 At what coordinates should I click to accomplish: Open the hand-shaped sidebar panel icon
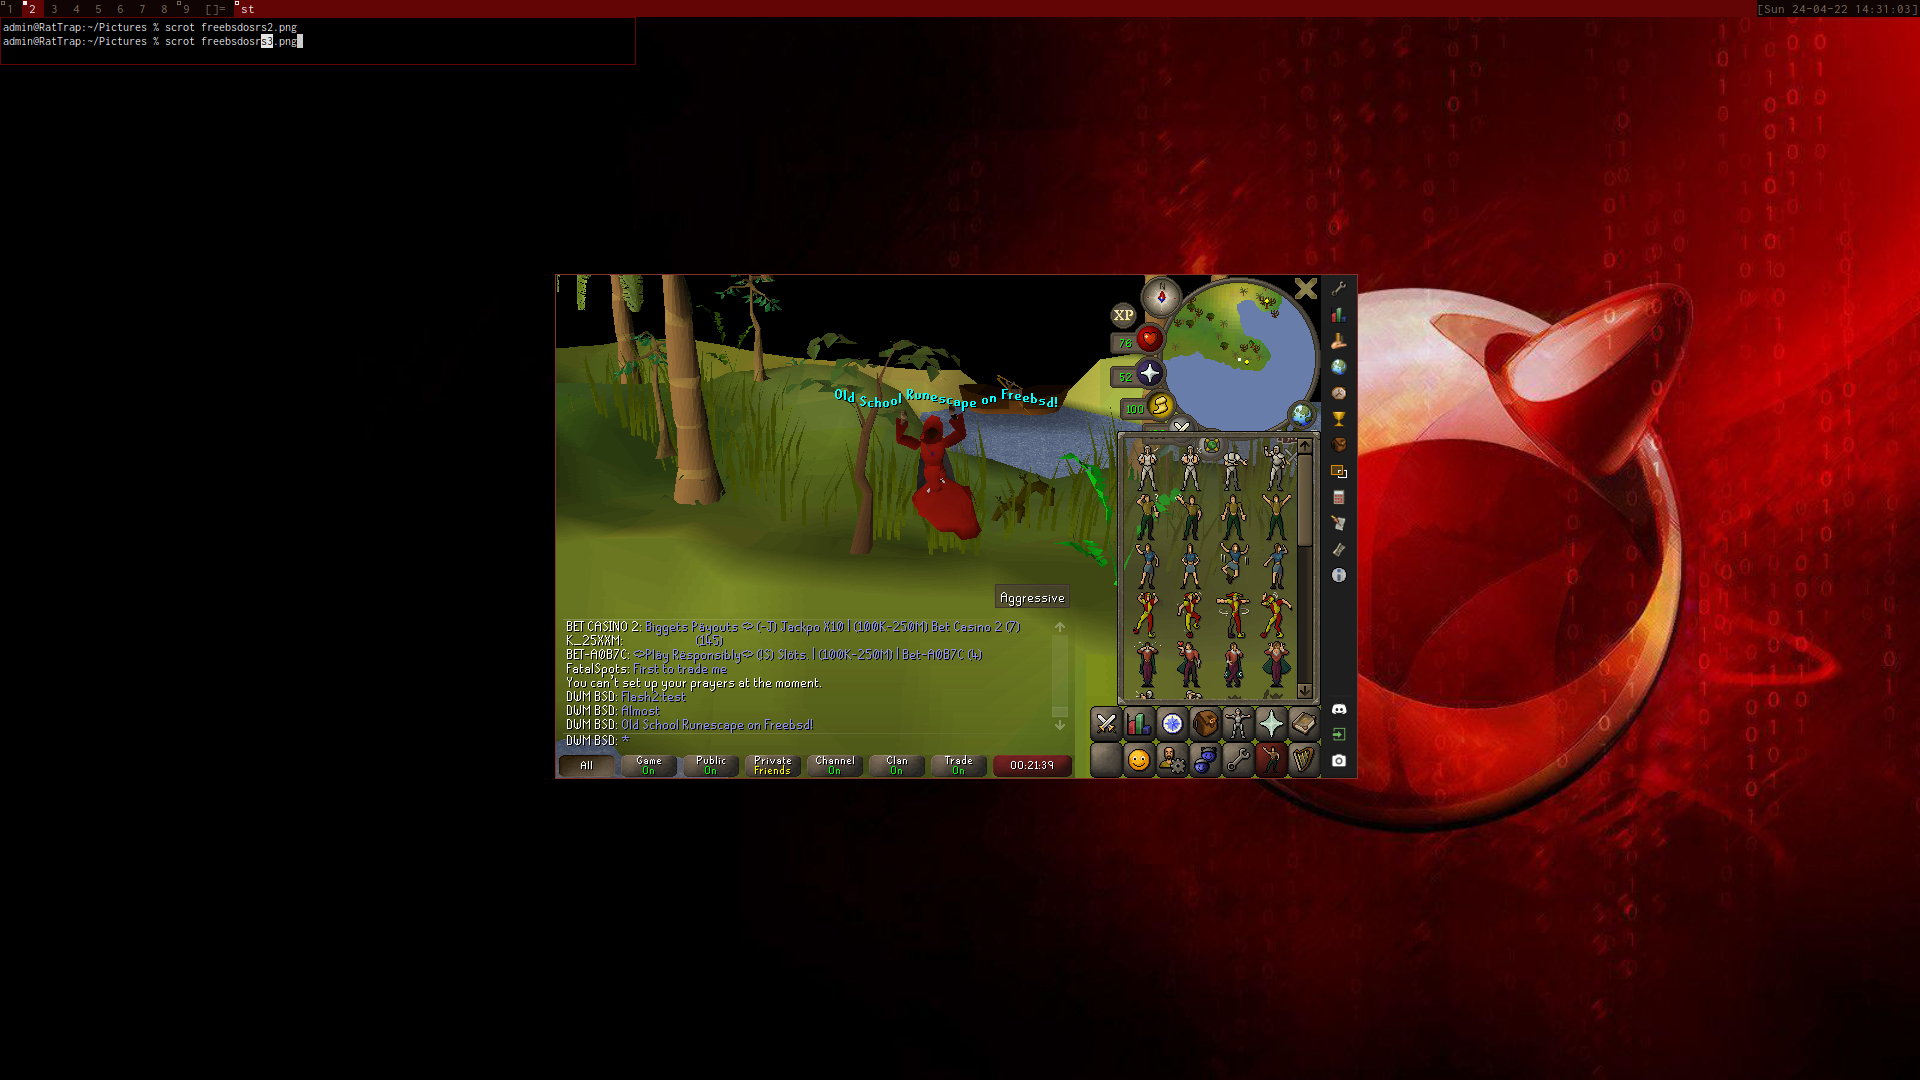[1338, 341]
